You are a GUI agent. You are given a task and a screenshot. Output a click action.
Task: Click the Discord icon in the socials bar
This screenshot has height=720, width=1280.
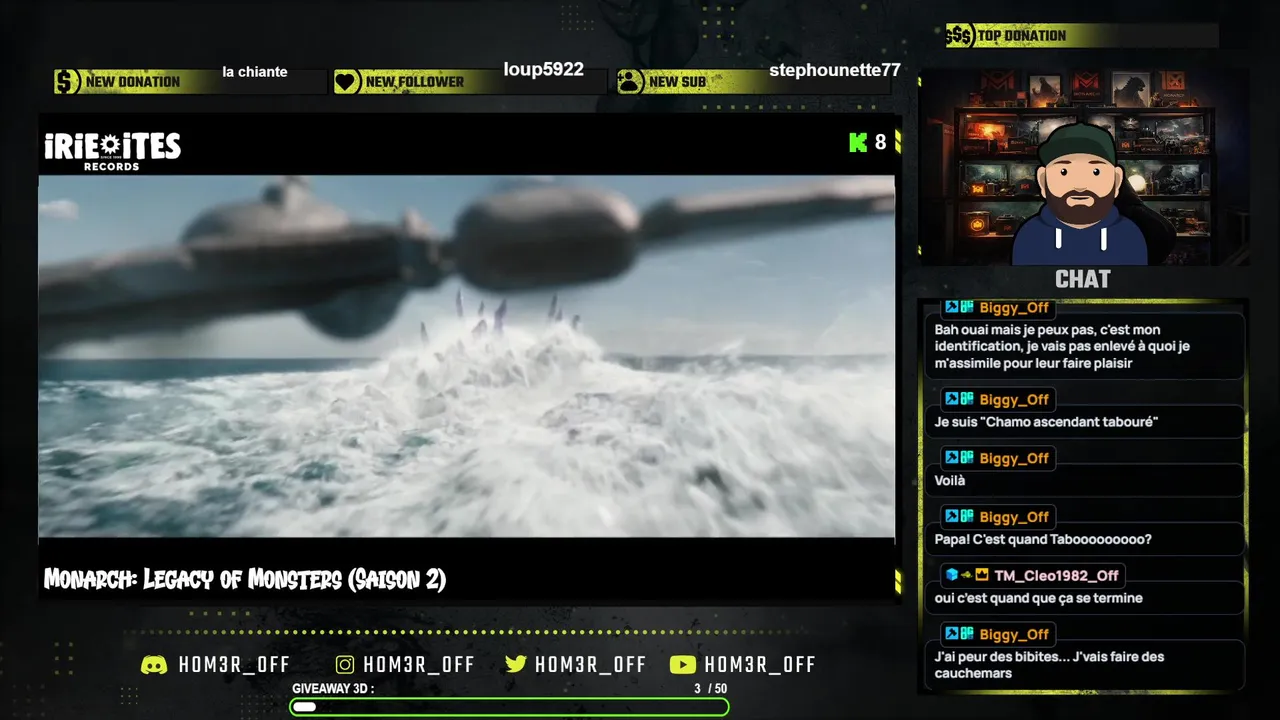pos(154,665)
